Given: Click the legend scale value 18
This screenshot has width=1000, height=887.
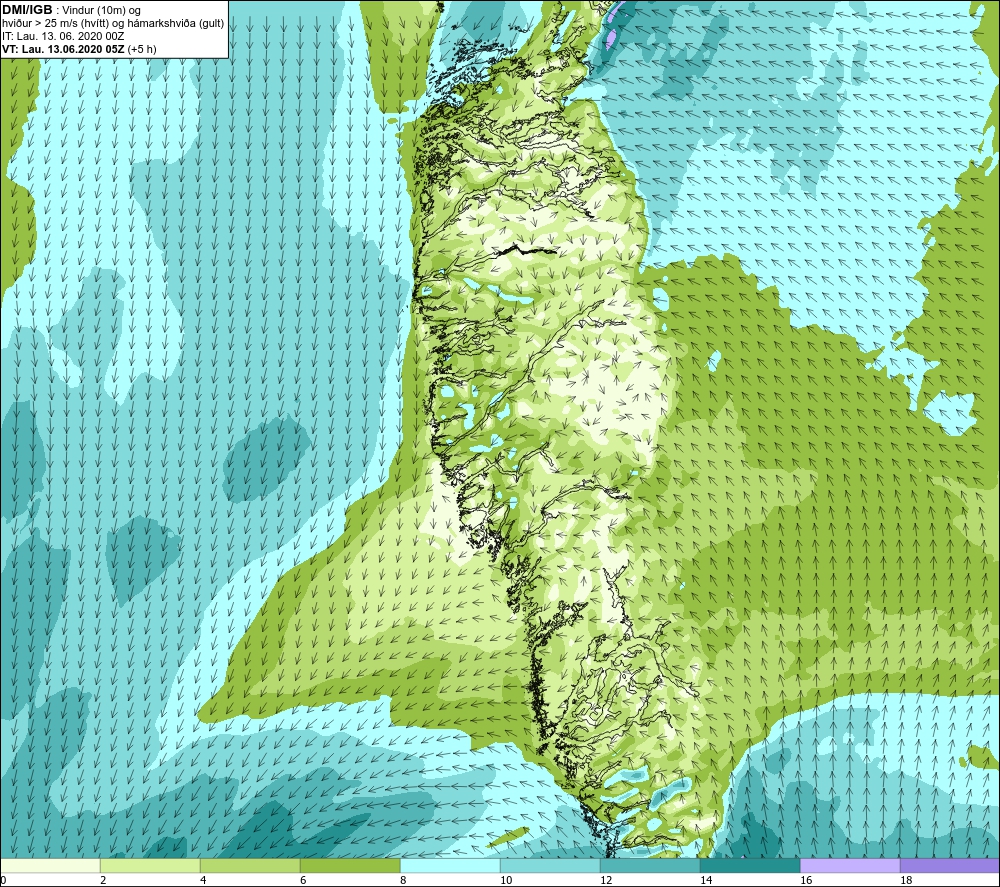Looking at the screenshot, I should [906, 880].
